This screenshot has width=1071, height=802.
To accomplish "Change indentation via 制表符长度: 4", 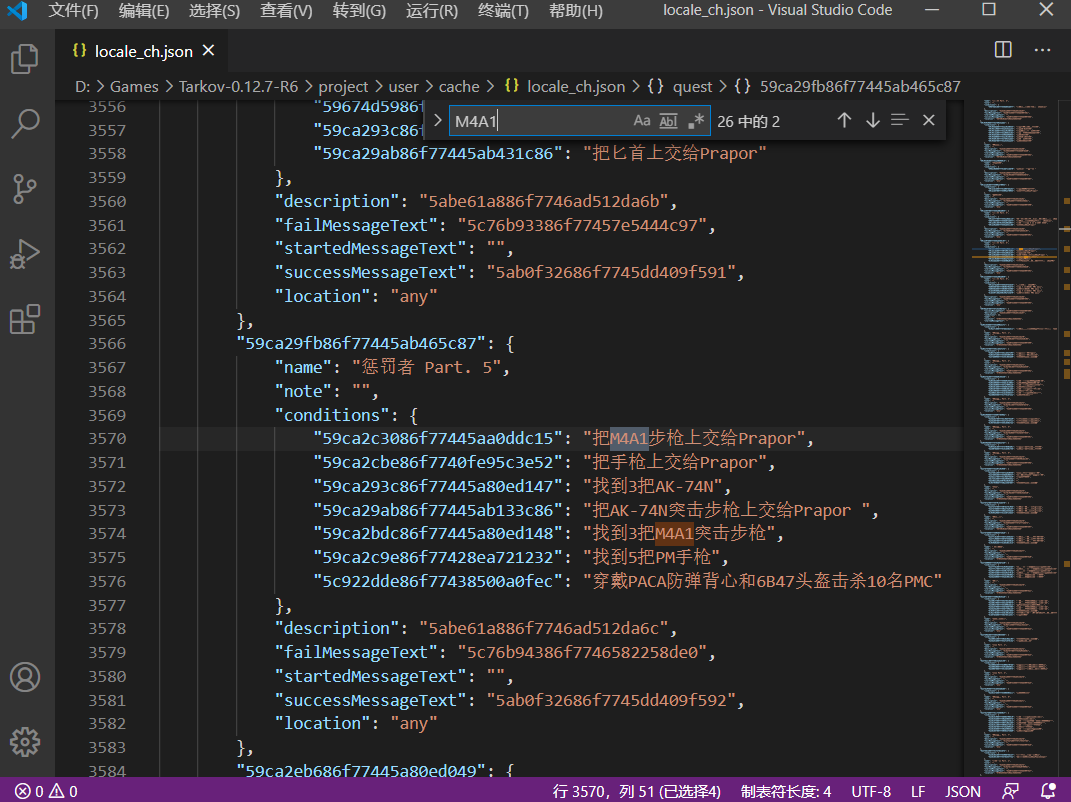I will click(x=785, y=791).
